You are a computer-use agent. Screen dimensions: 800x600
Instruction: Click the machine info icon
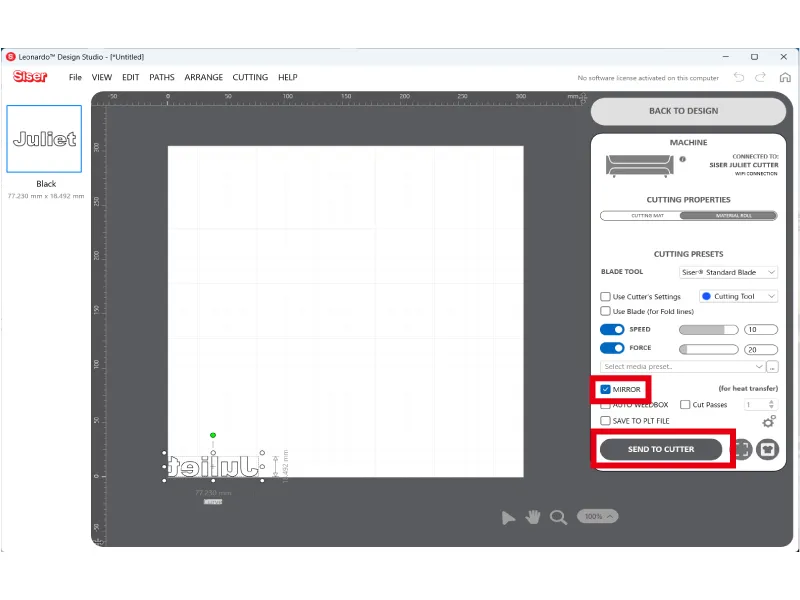683,159
